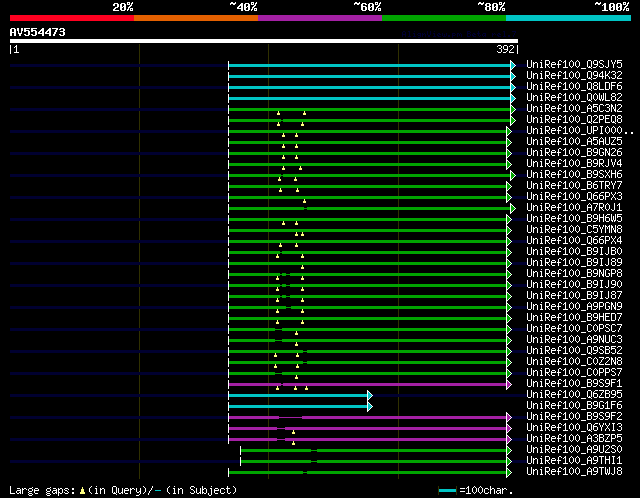Screen dimensions: 640x498
Task: Click the UniRef100_A9PGN9 label
Action: [x=574, y=307]
